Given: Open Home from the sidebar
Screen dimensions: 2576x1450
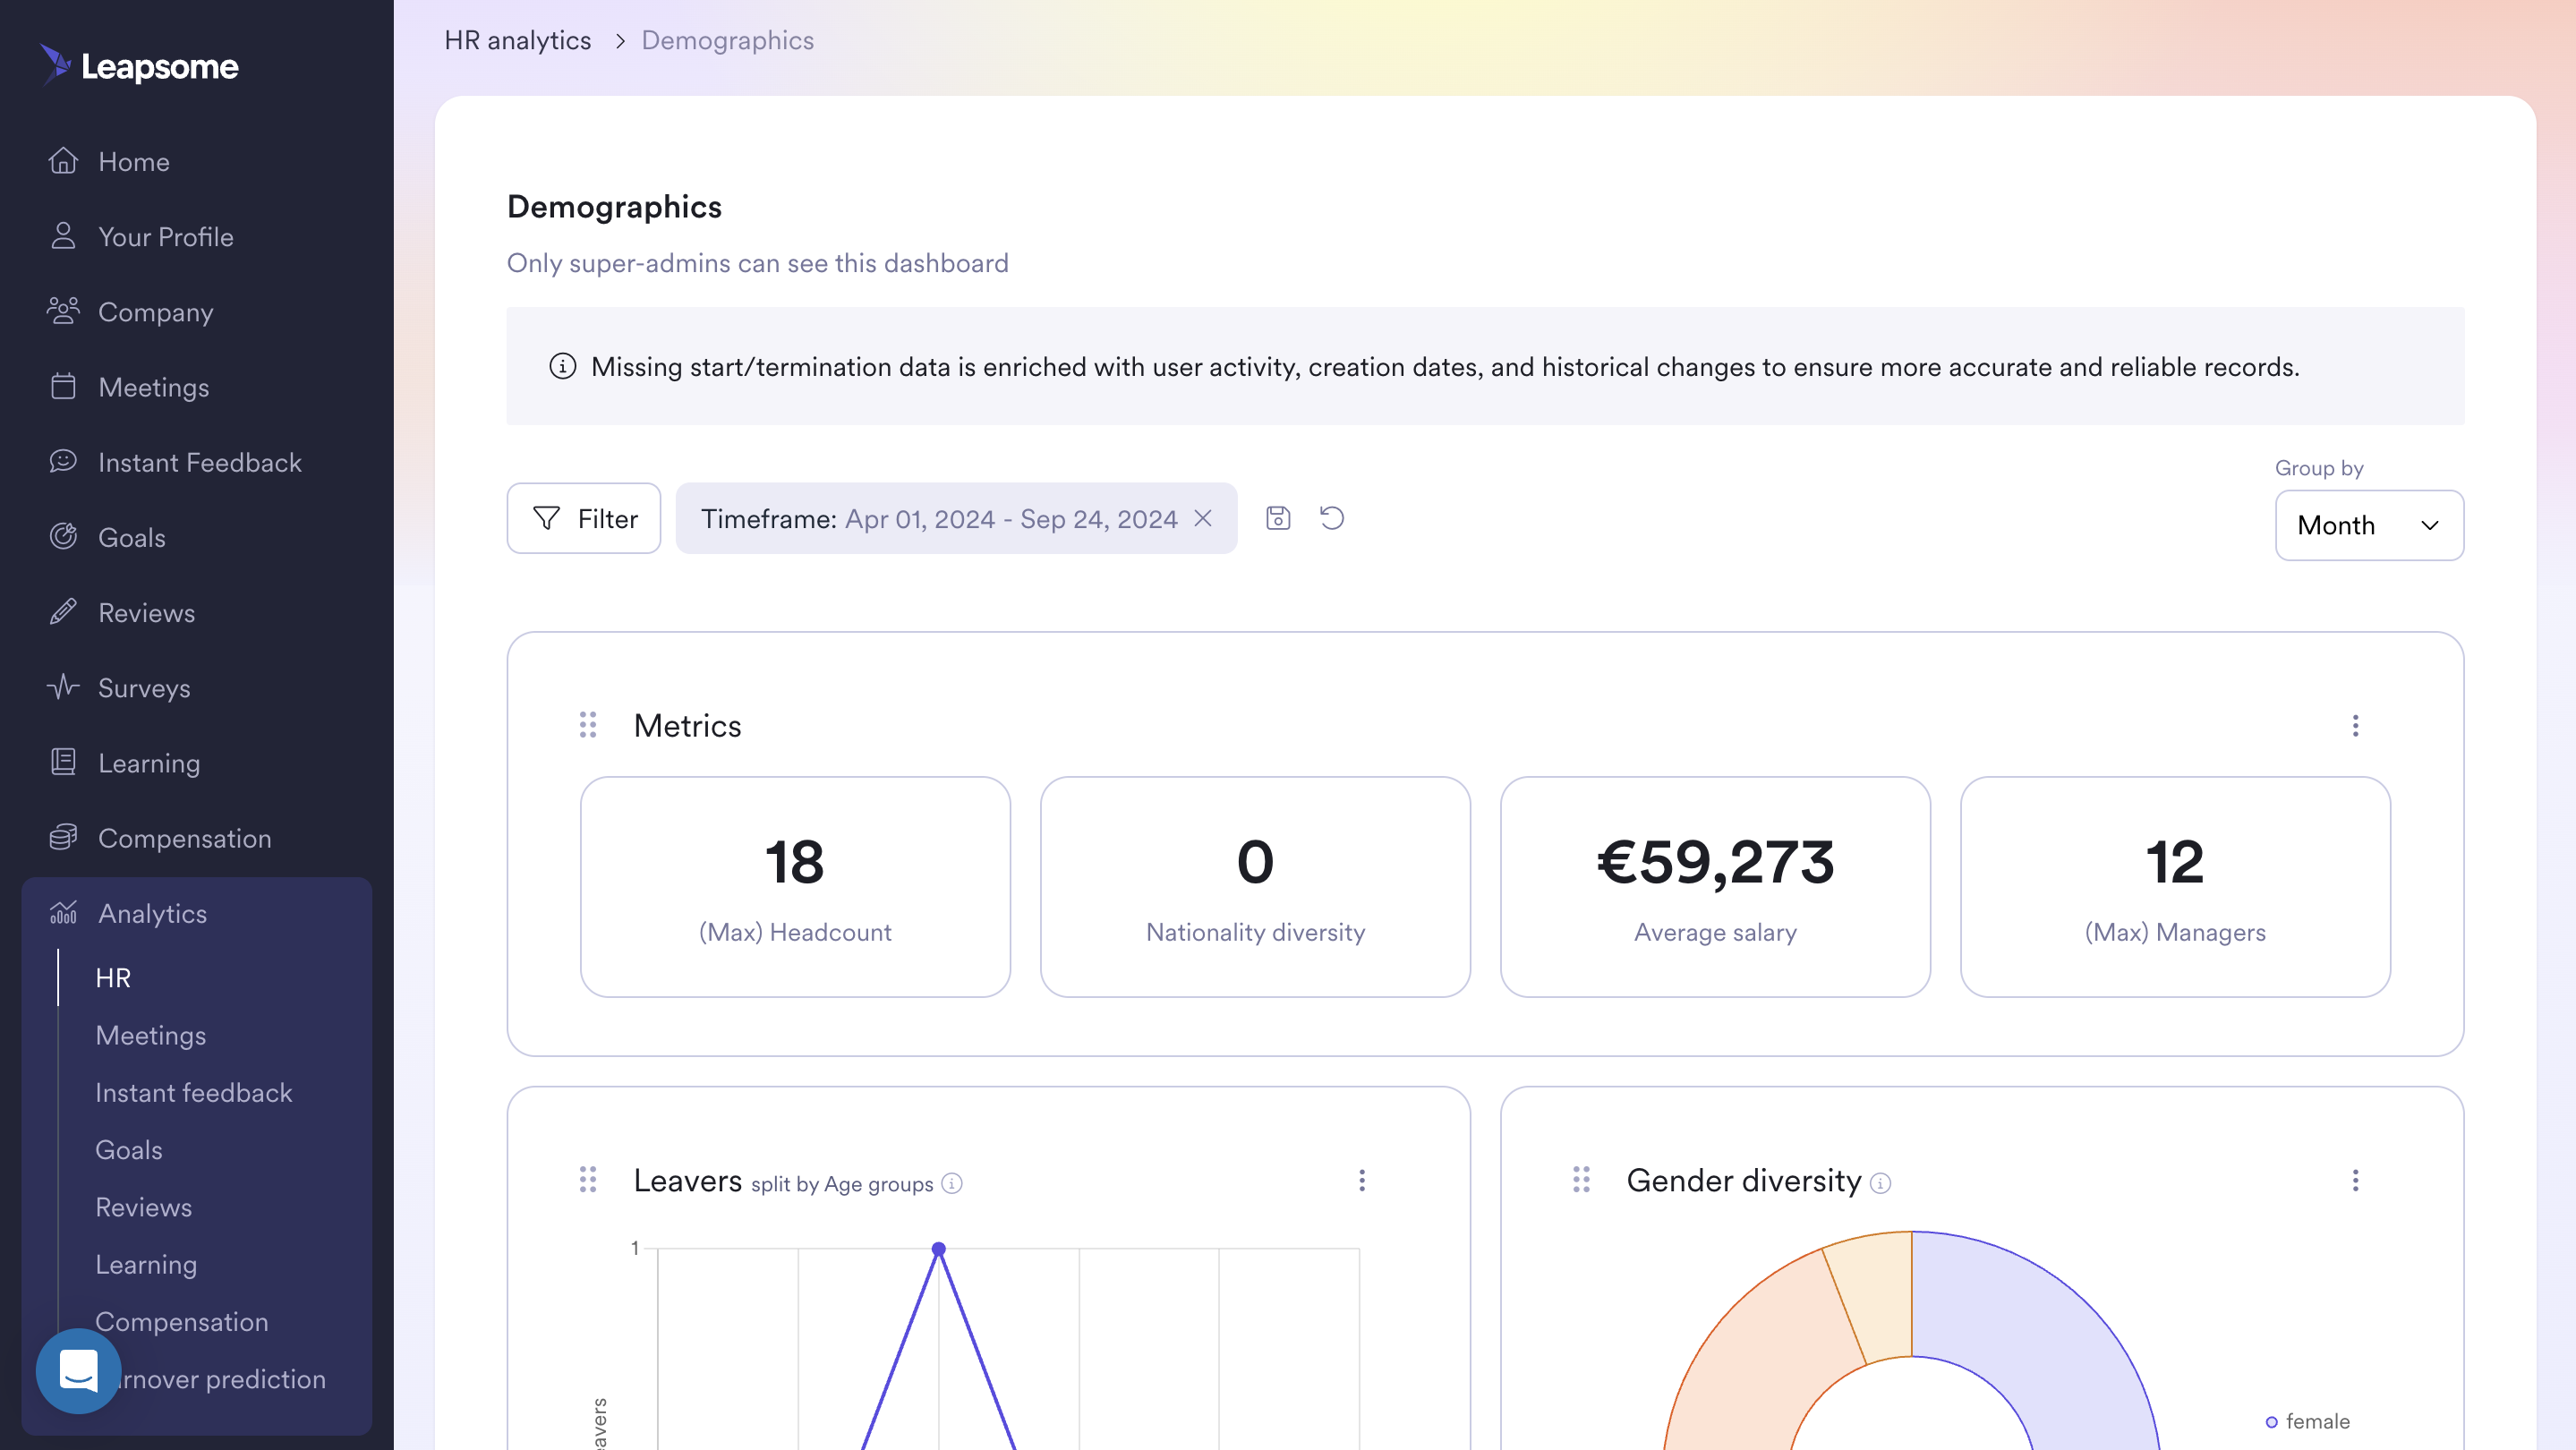Looking at the screenshot, I should pyautogui.click(x=134, y=162).
